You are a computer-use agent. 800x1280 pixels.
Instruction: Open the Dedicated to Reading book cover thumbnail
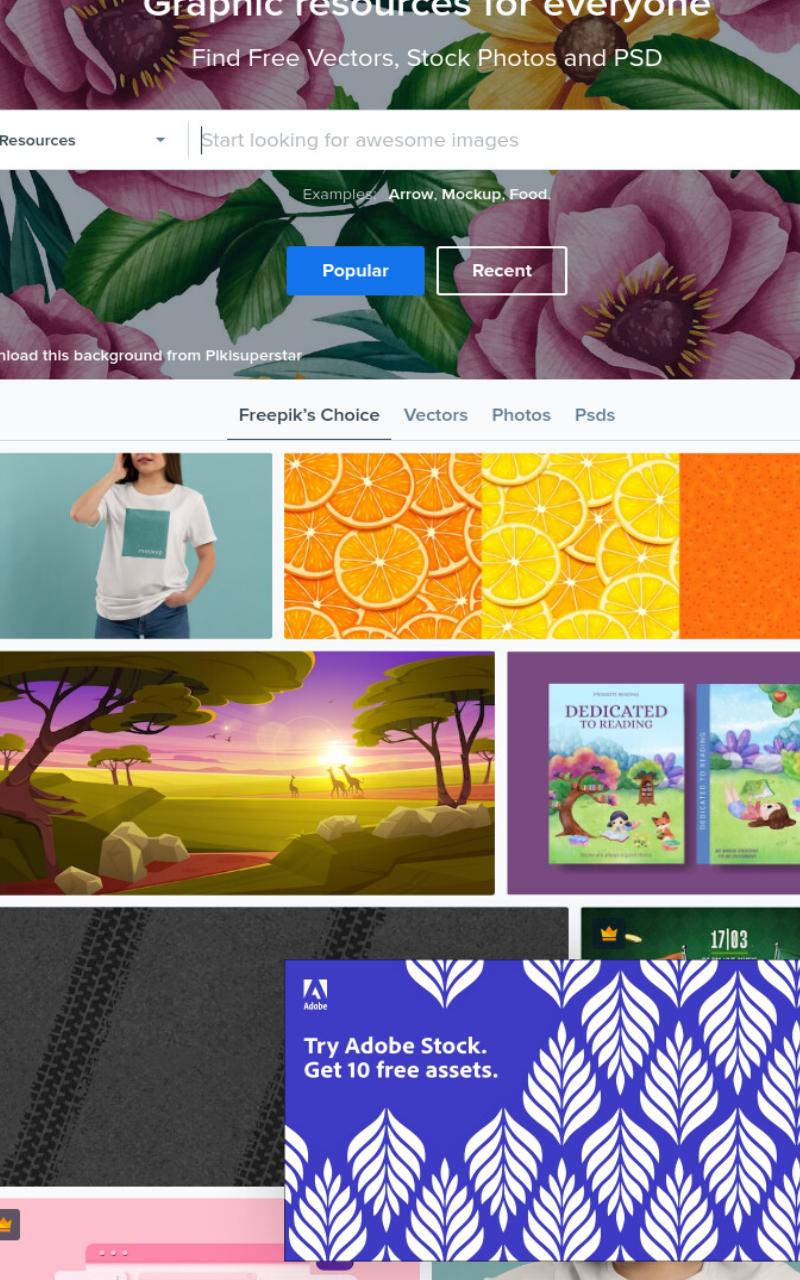[x=654, y=773]
